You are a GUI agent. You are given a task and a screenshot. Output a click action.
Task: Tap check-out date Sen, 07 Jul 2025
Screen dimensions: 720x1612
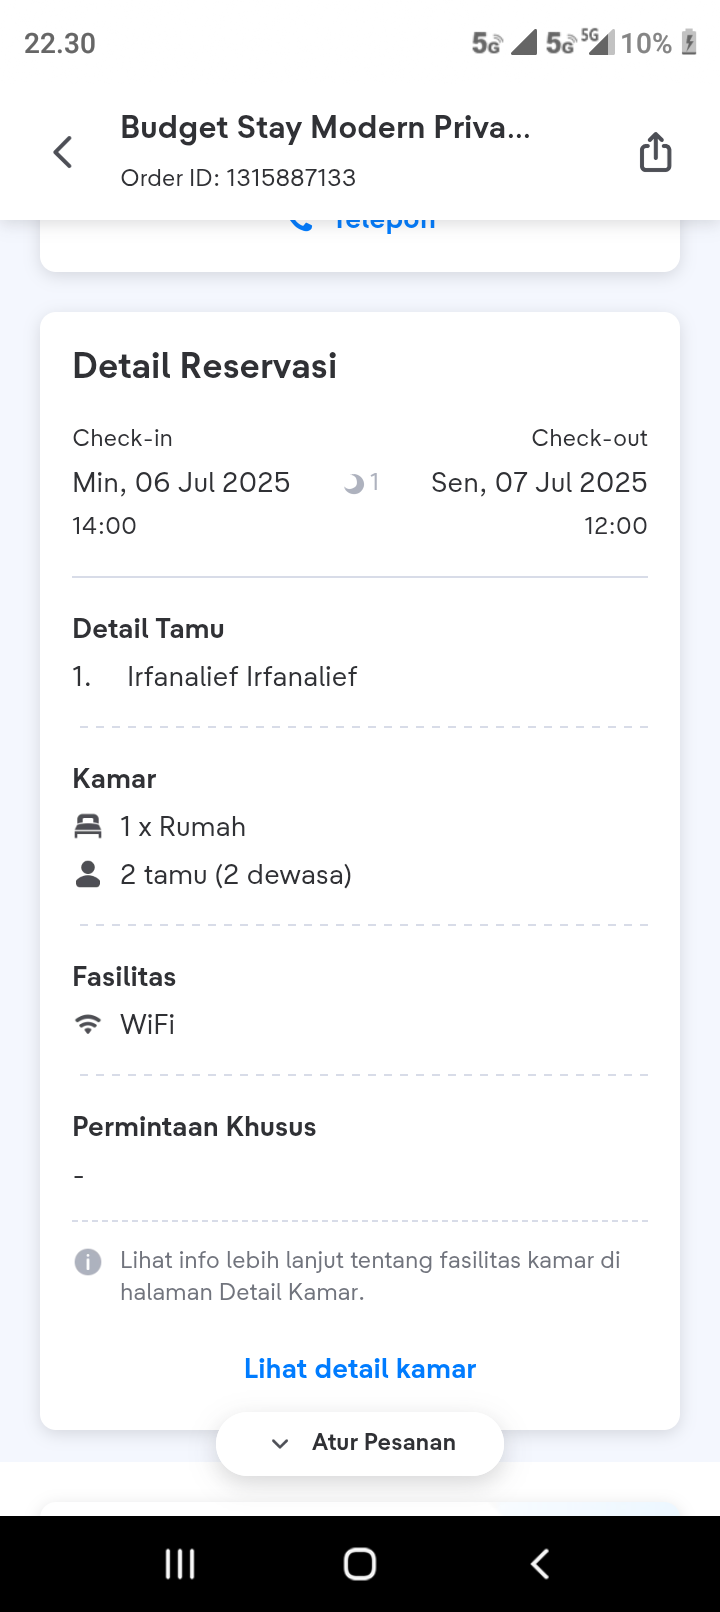tap(539, 483)
